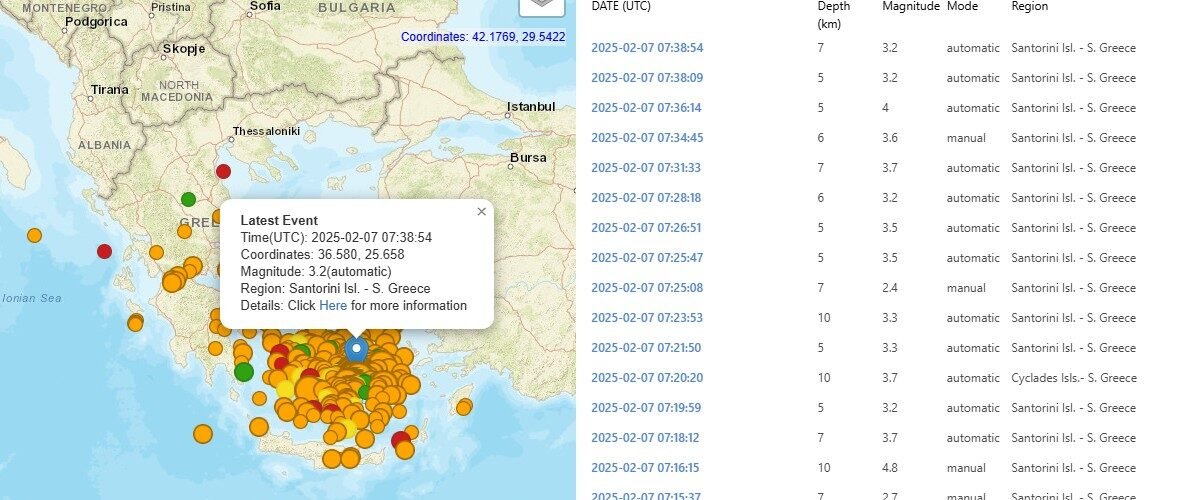View the 07:16:15 magnitude 4.8 event
This screenshot has width=1194, height=500.
pos(647,468)
